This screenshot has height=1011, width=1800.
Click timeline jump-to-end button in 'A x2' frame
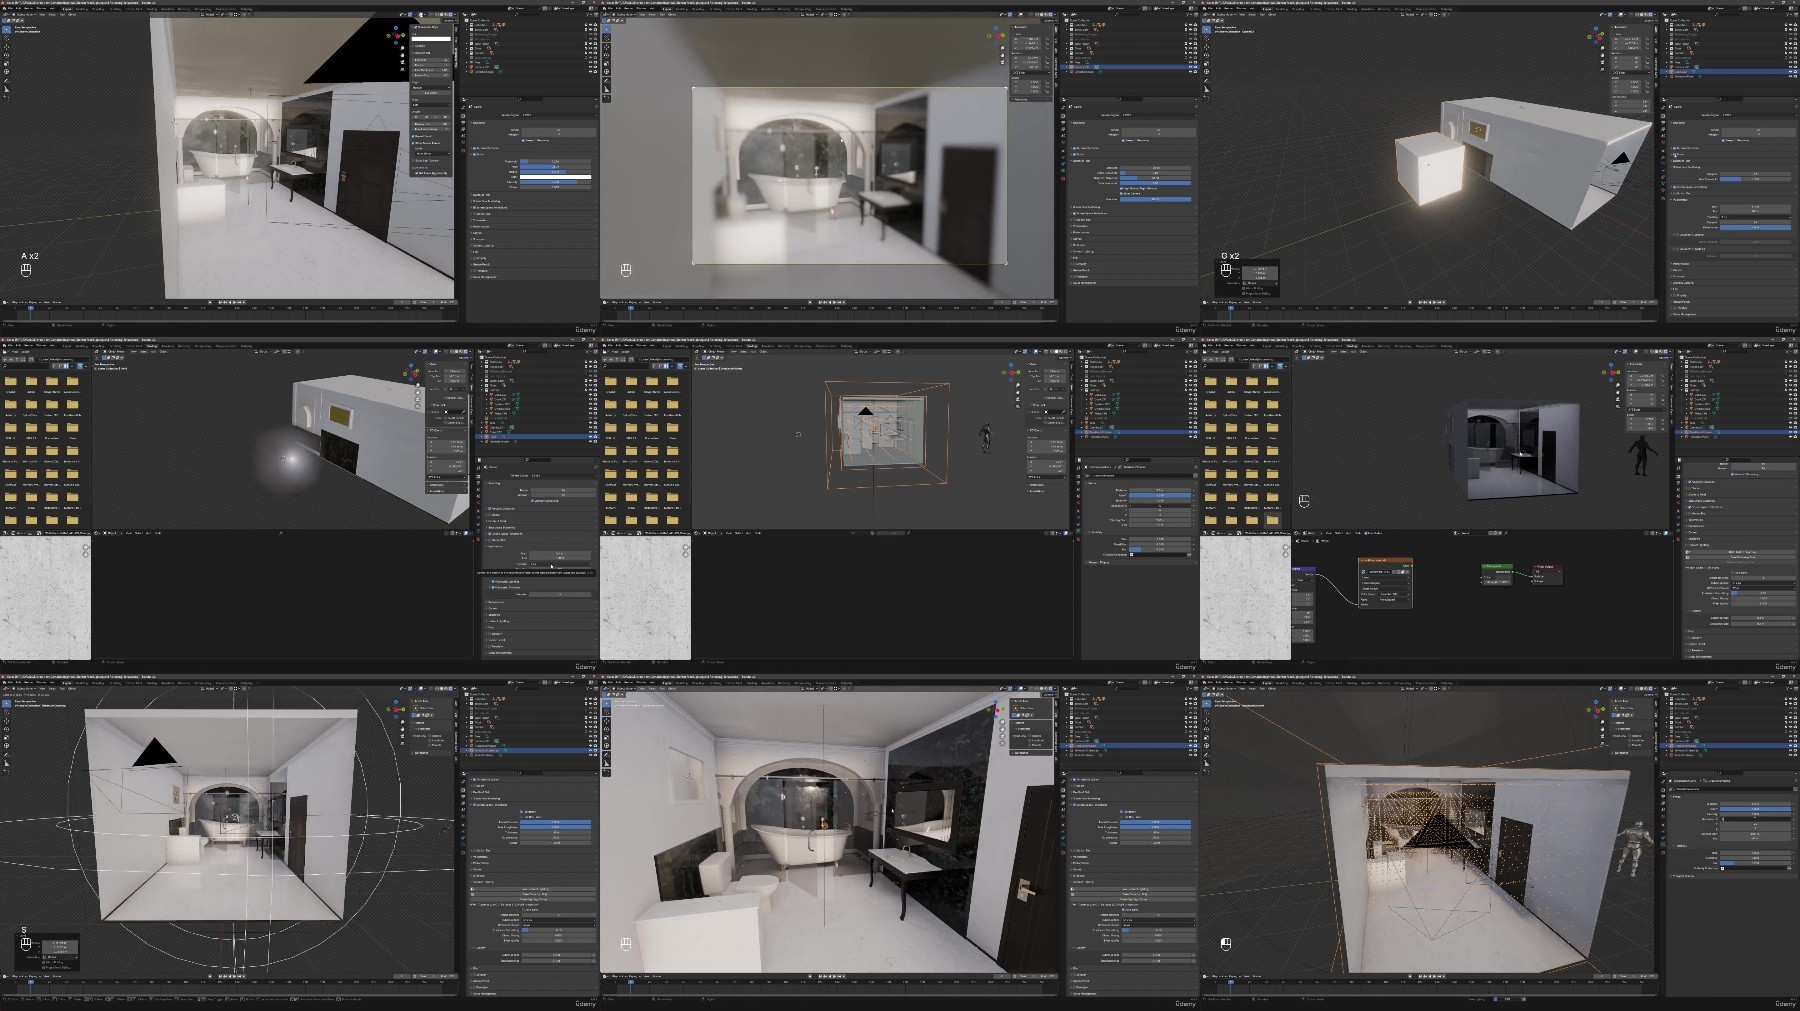pos(243,302)
